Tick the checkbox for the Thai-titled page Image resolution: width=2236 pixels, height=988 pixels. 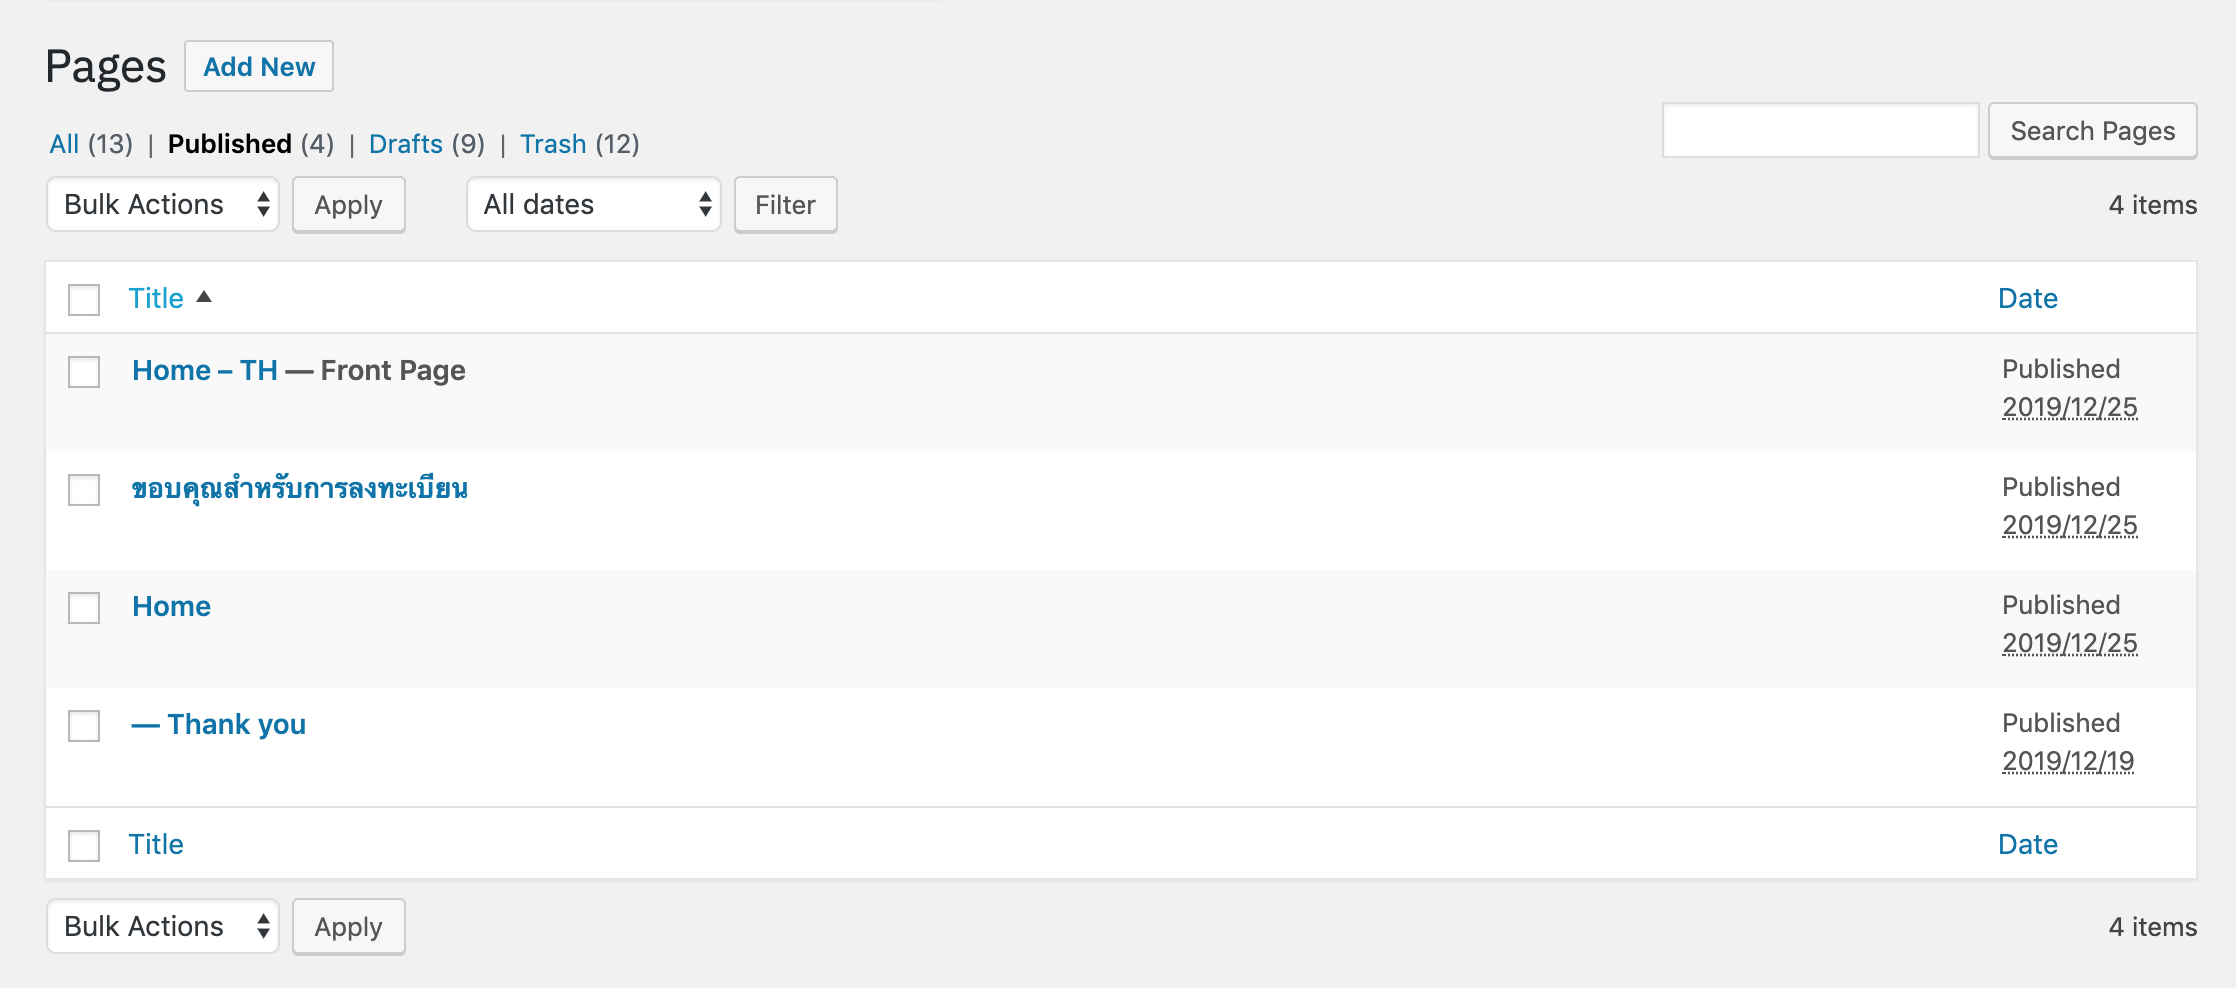84,490
